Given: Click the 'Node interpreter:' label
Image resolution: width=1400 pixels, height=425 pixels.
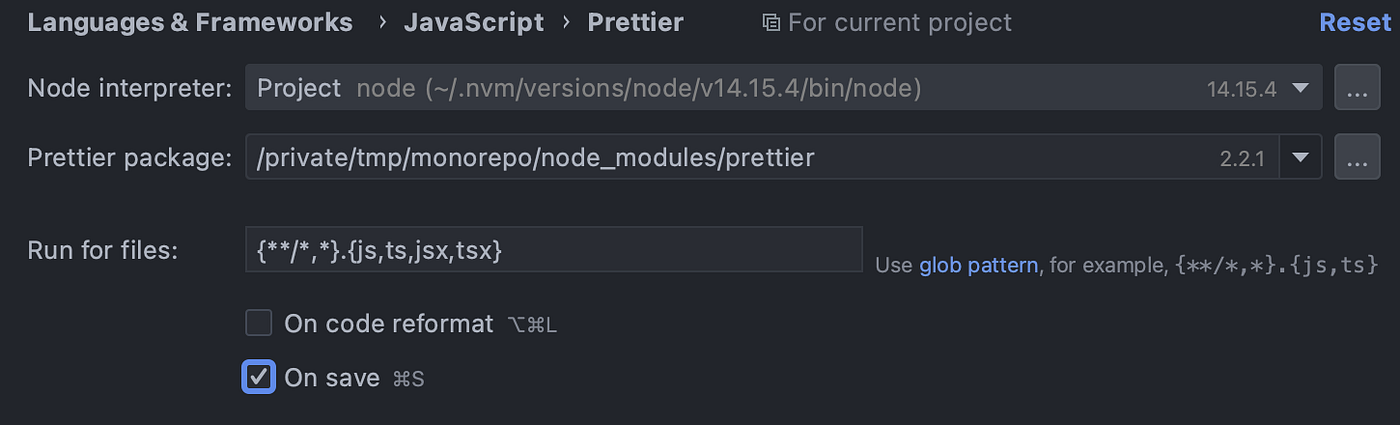Looking at the screenshot, I should 130,88.
